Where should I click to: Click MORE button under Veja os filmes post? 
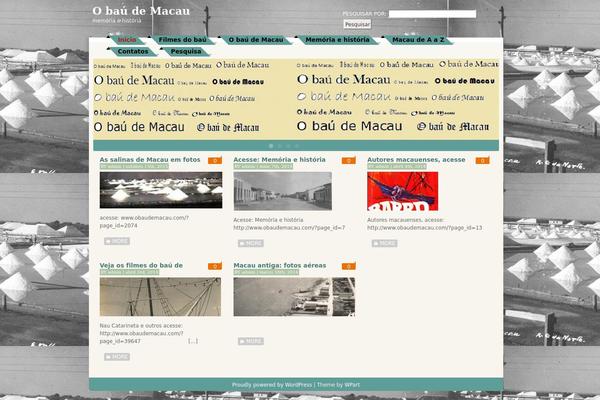click(117, 357)
